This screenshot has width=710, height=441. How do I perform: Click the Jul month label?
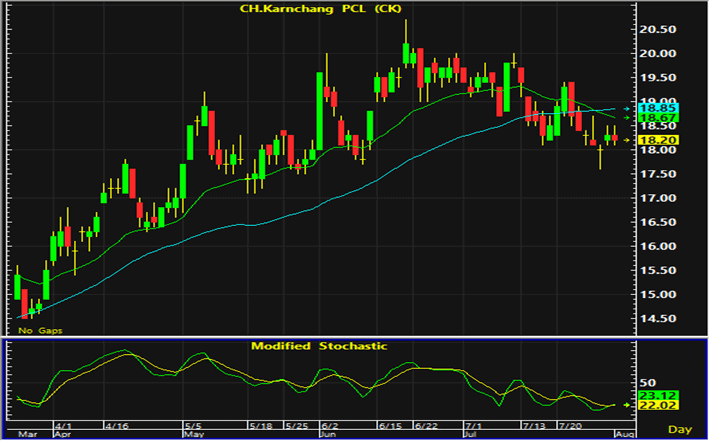click(x=471, y=435)
